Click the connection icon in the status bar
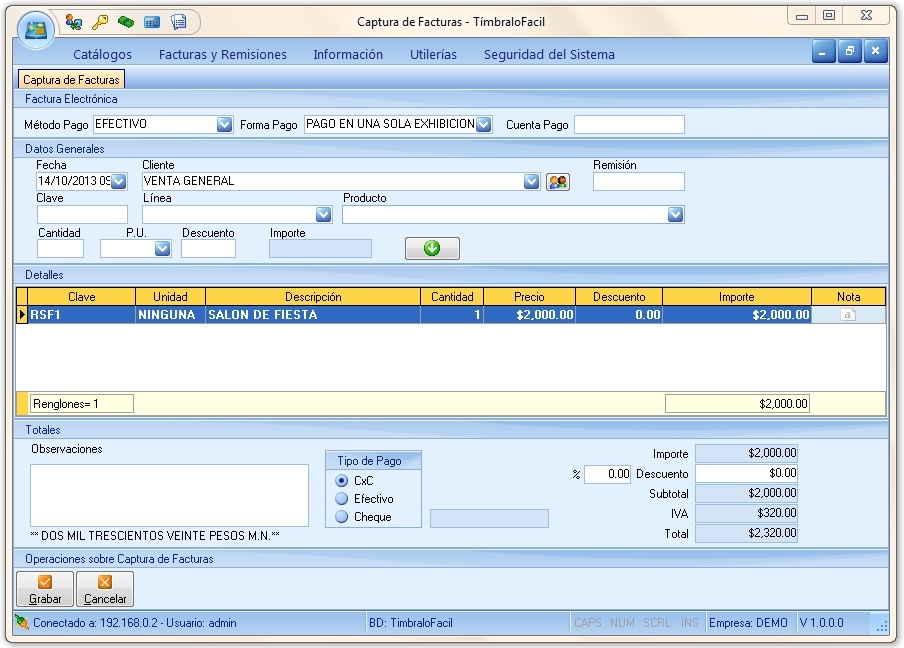 [x=22, y=623]
